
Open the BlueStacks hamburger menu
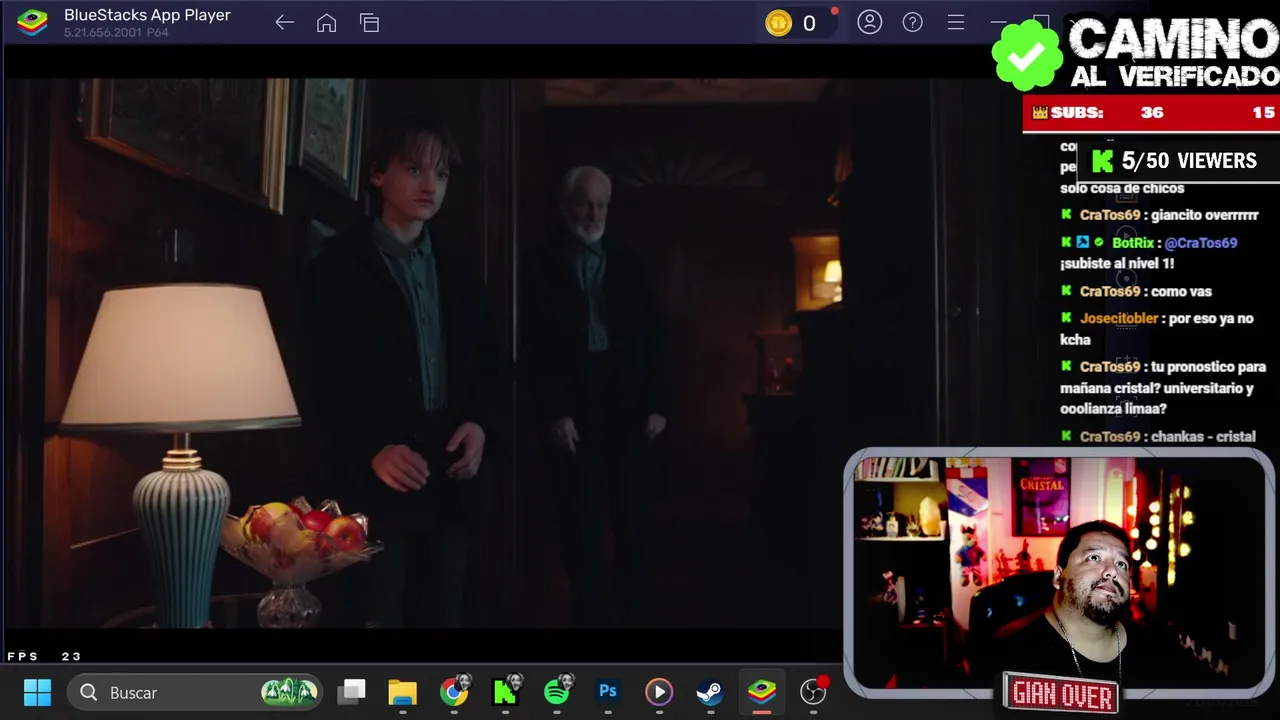point(955,22)
